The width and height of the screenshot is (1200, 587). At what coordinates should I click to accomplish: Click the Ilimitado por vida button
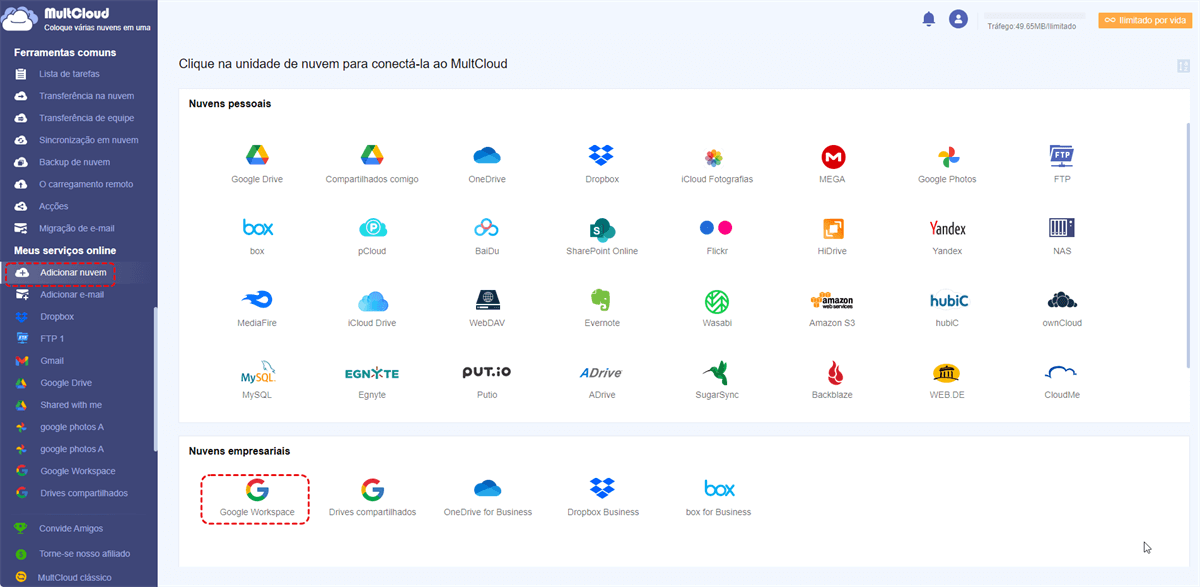pos(1145,20)
